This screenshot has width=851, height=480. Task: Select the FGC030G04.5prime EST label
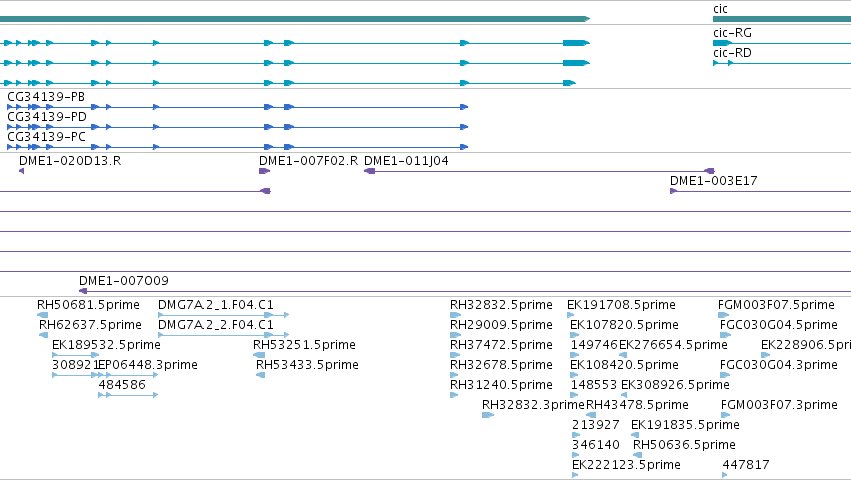(x=779, y=325)
